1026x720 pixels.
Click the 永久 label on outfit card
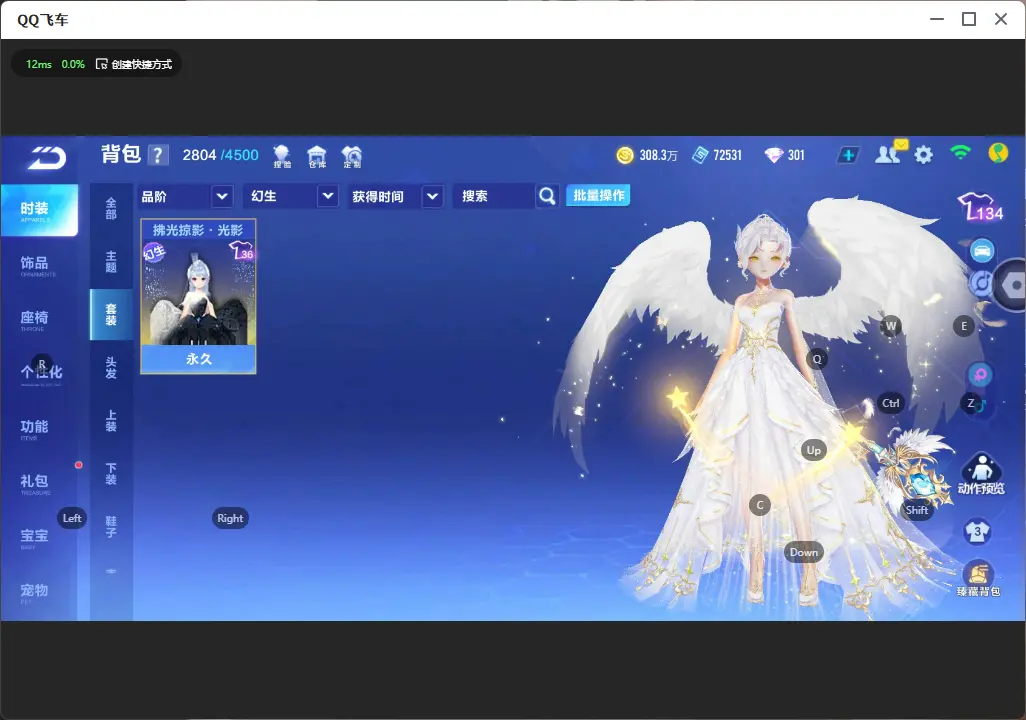pos(199,359)
